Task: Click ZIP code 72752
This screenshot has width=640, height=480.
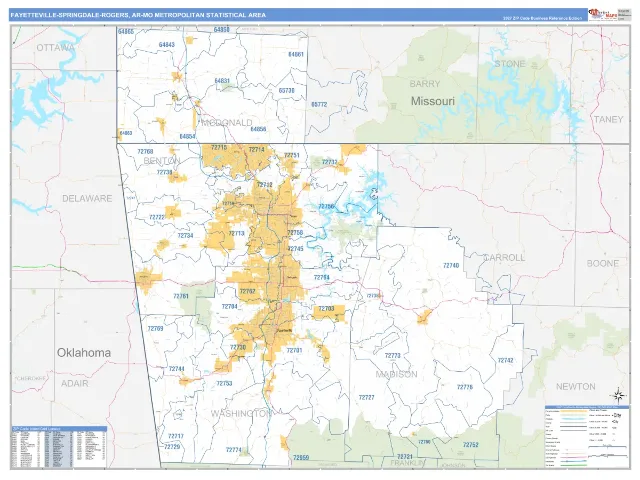Action: [x=471, y=445]
